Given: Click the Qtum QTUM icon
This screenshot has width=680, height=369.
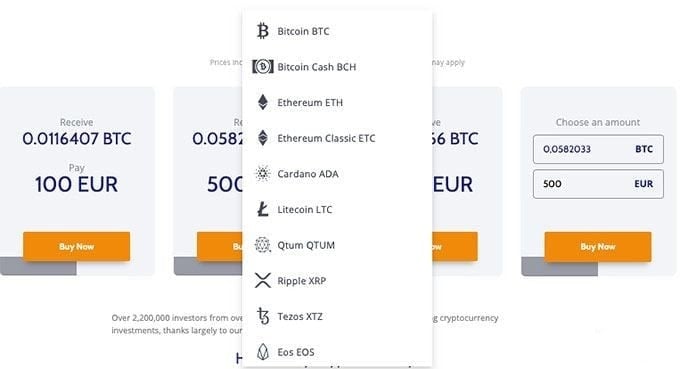Looking at the screenshot, I should click(262, 245).
